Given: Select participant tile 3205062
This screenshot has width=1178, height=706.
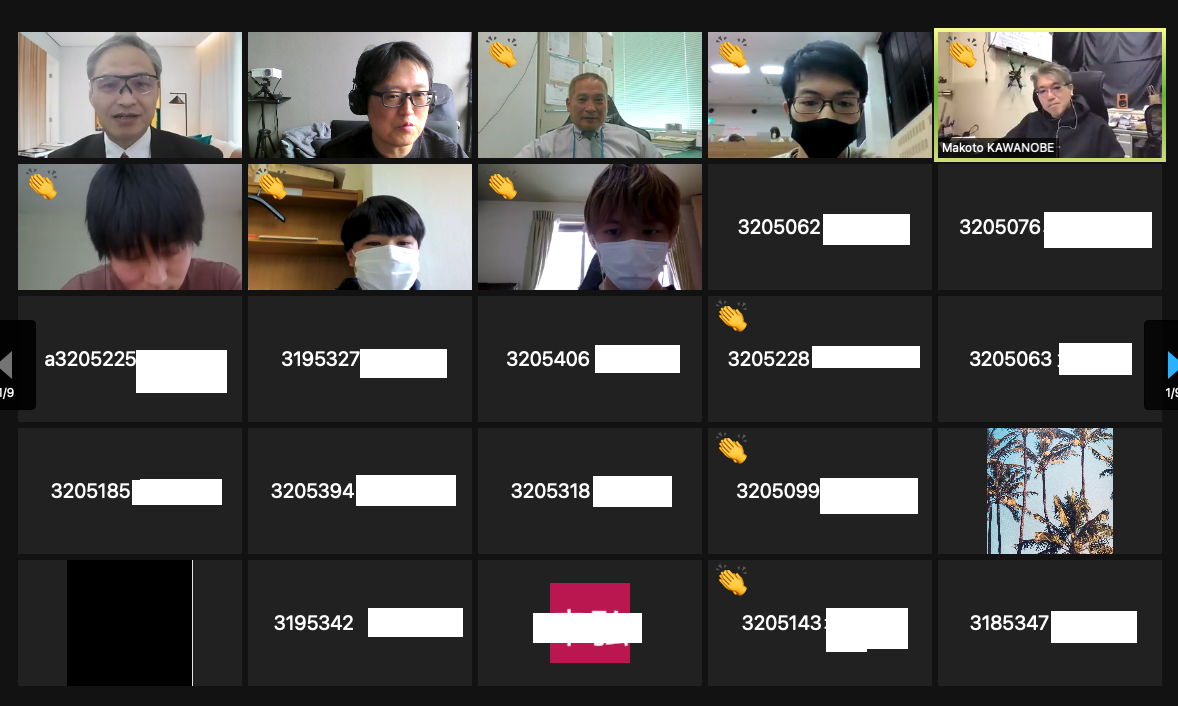Looking at the screenshot, I should click(x=820, y=227).
